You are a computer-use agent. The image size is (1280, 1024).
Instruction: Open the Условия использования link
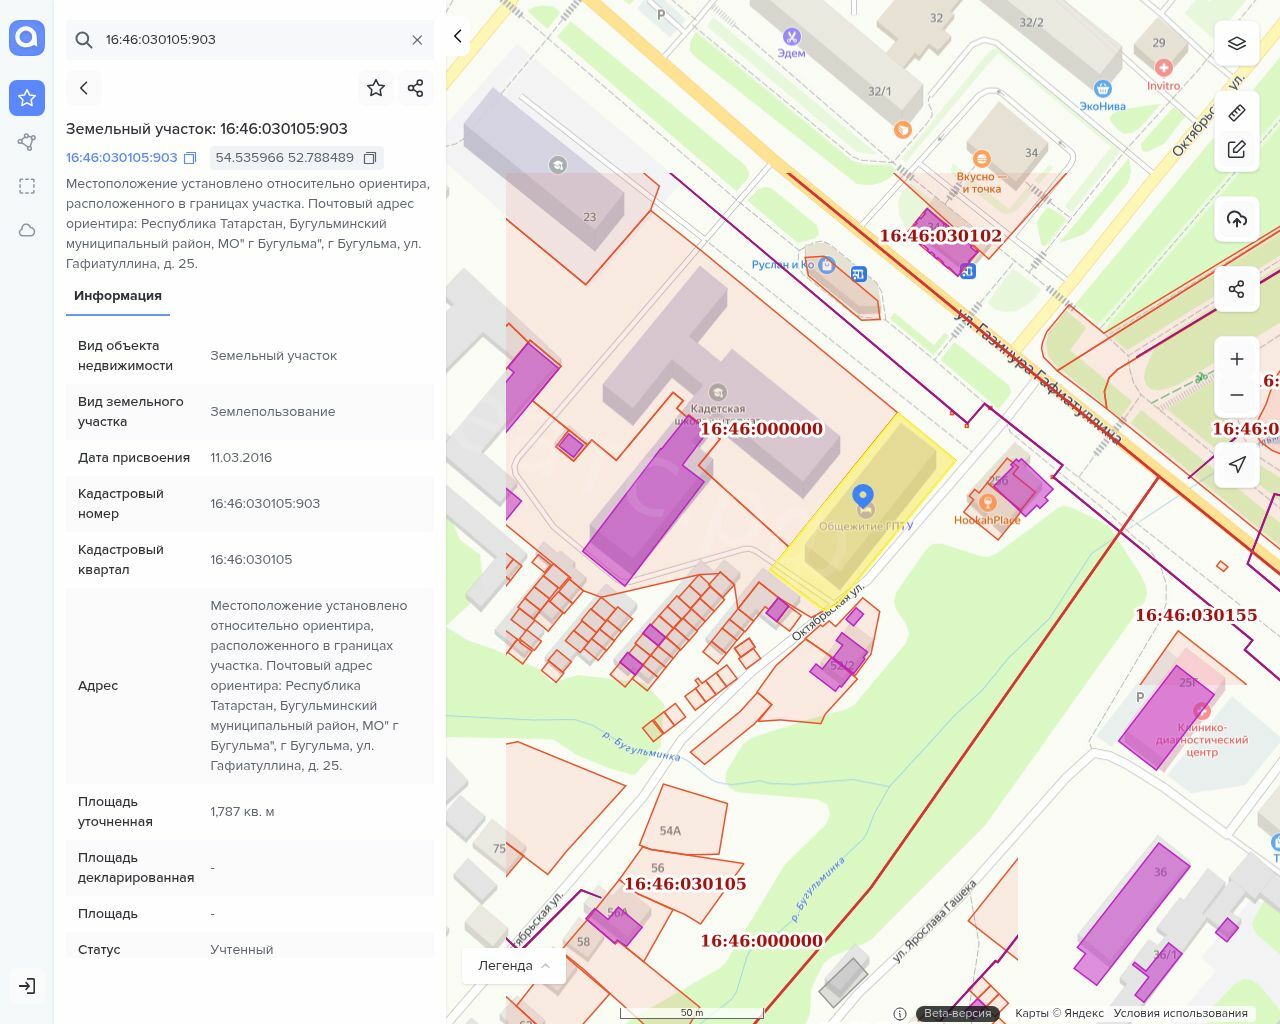click(1180, 1013)
